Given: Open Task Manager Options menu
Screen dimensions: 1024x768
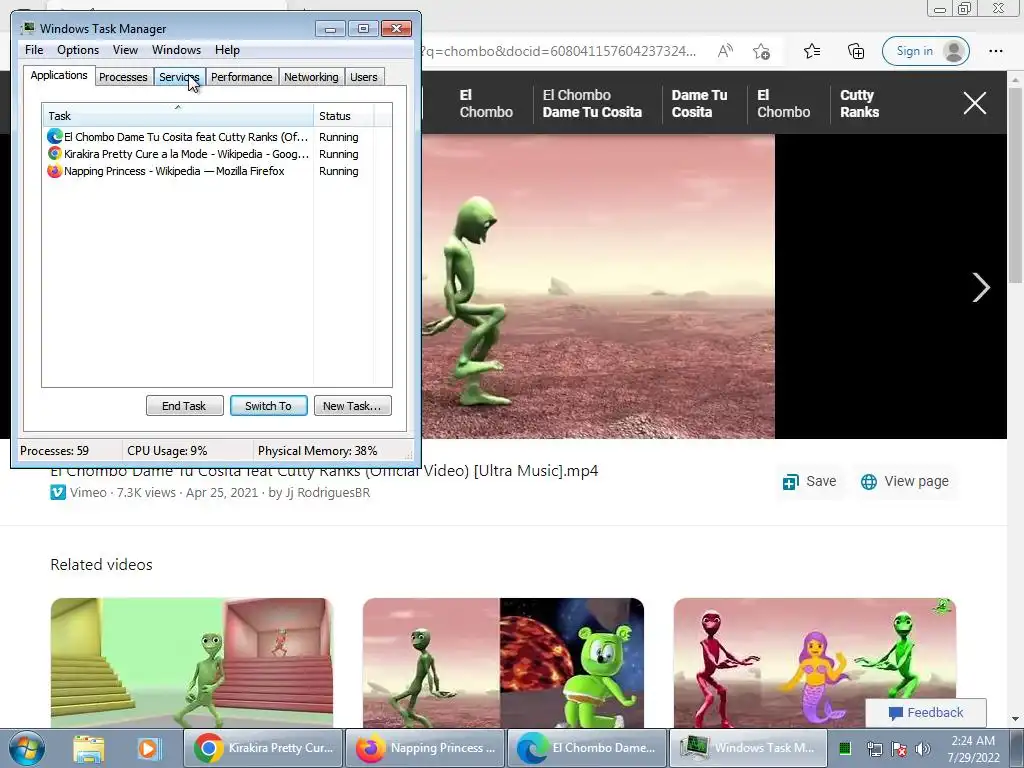Looking at the screenshot, I should coord(78,50).
